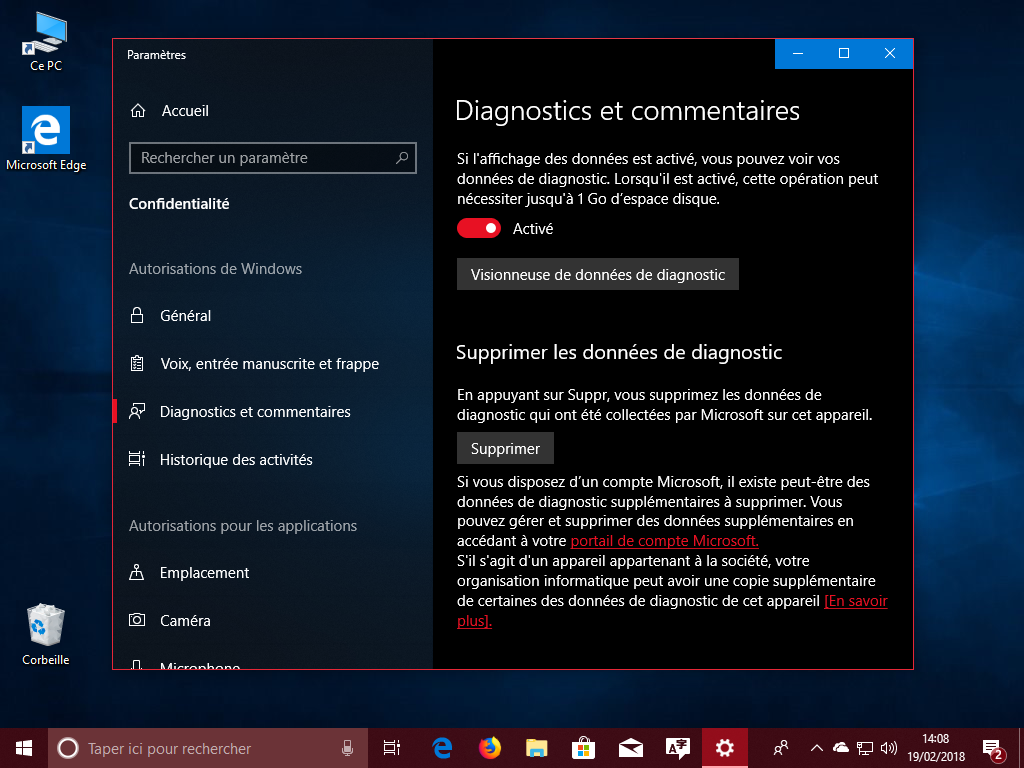Image resolution: width=1024 pixels, height=768 pixels.
Task: Click the Supprimer button
Action: tap(505, 449)
